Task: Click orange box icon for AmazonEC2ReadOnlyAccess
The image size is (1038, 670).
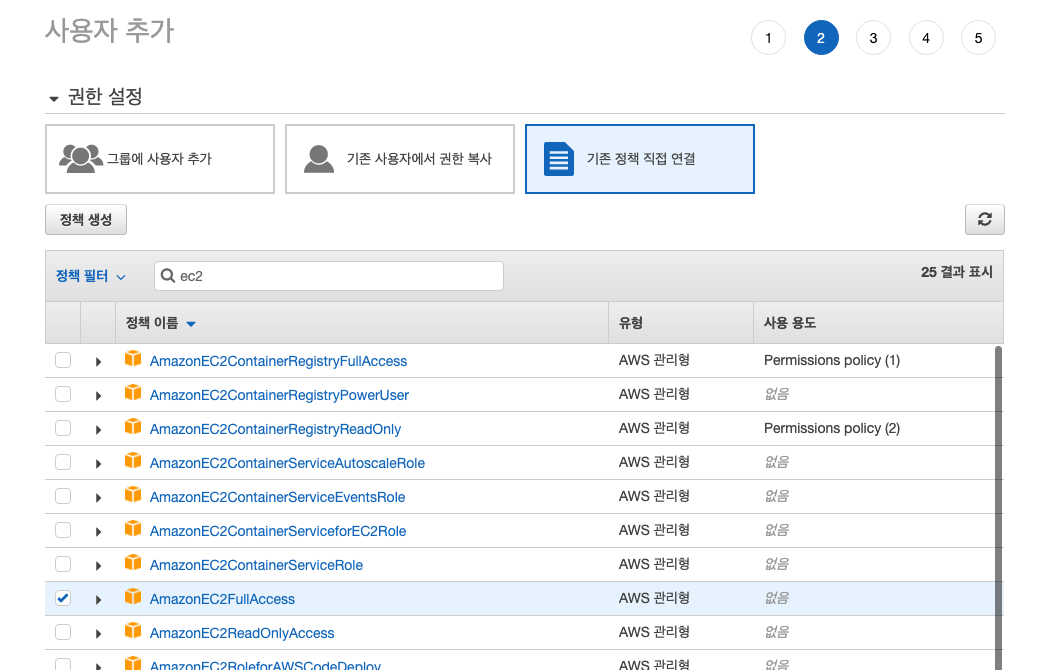Action: pyautogui.click(x=133, y=630)
